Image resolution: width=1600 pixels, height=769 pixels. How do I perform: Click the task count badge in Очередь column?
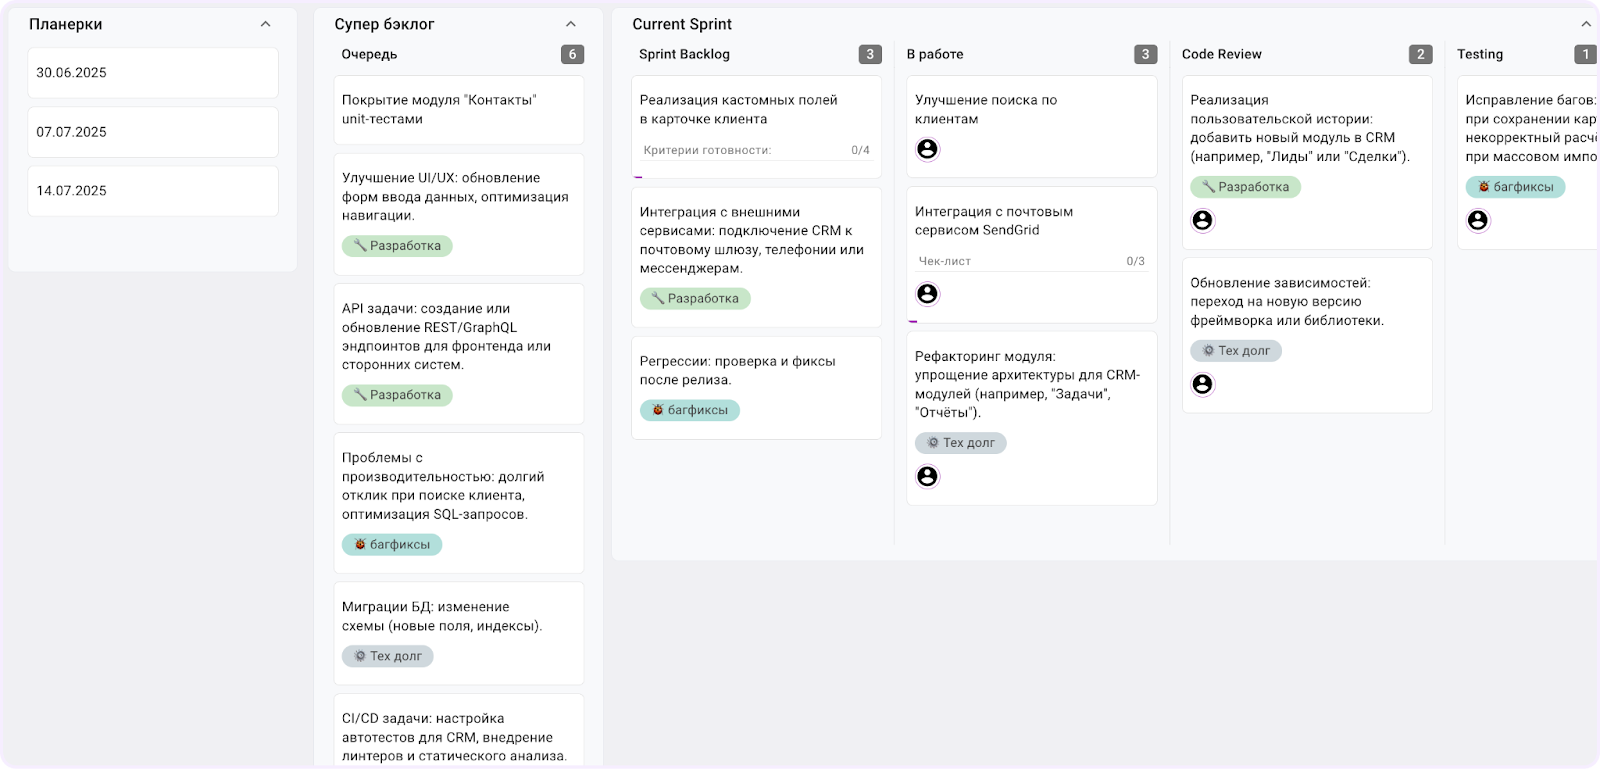pos(572,55)
